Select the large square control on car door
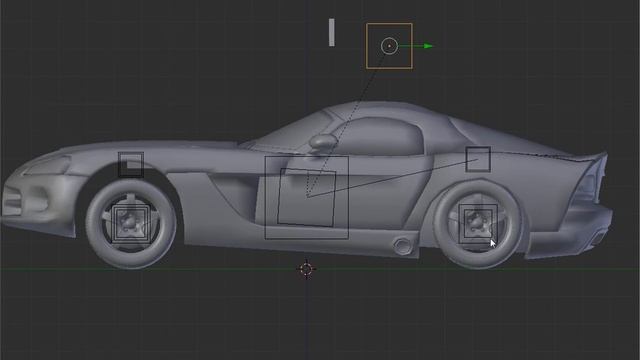The width and height of the screenshot is (640, 360). point(307,198)
